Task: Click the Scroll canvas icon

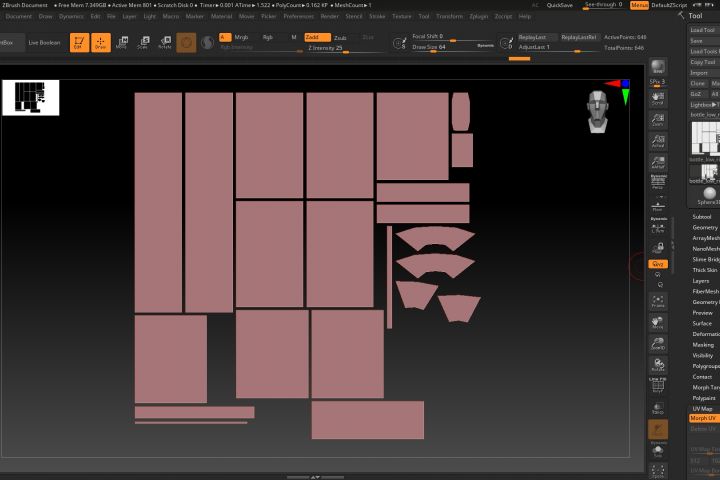Action: (x=657, y=97)
